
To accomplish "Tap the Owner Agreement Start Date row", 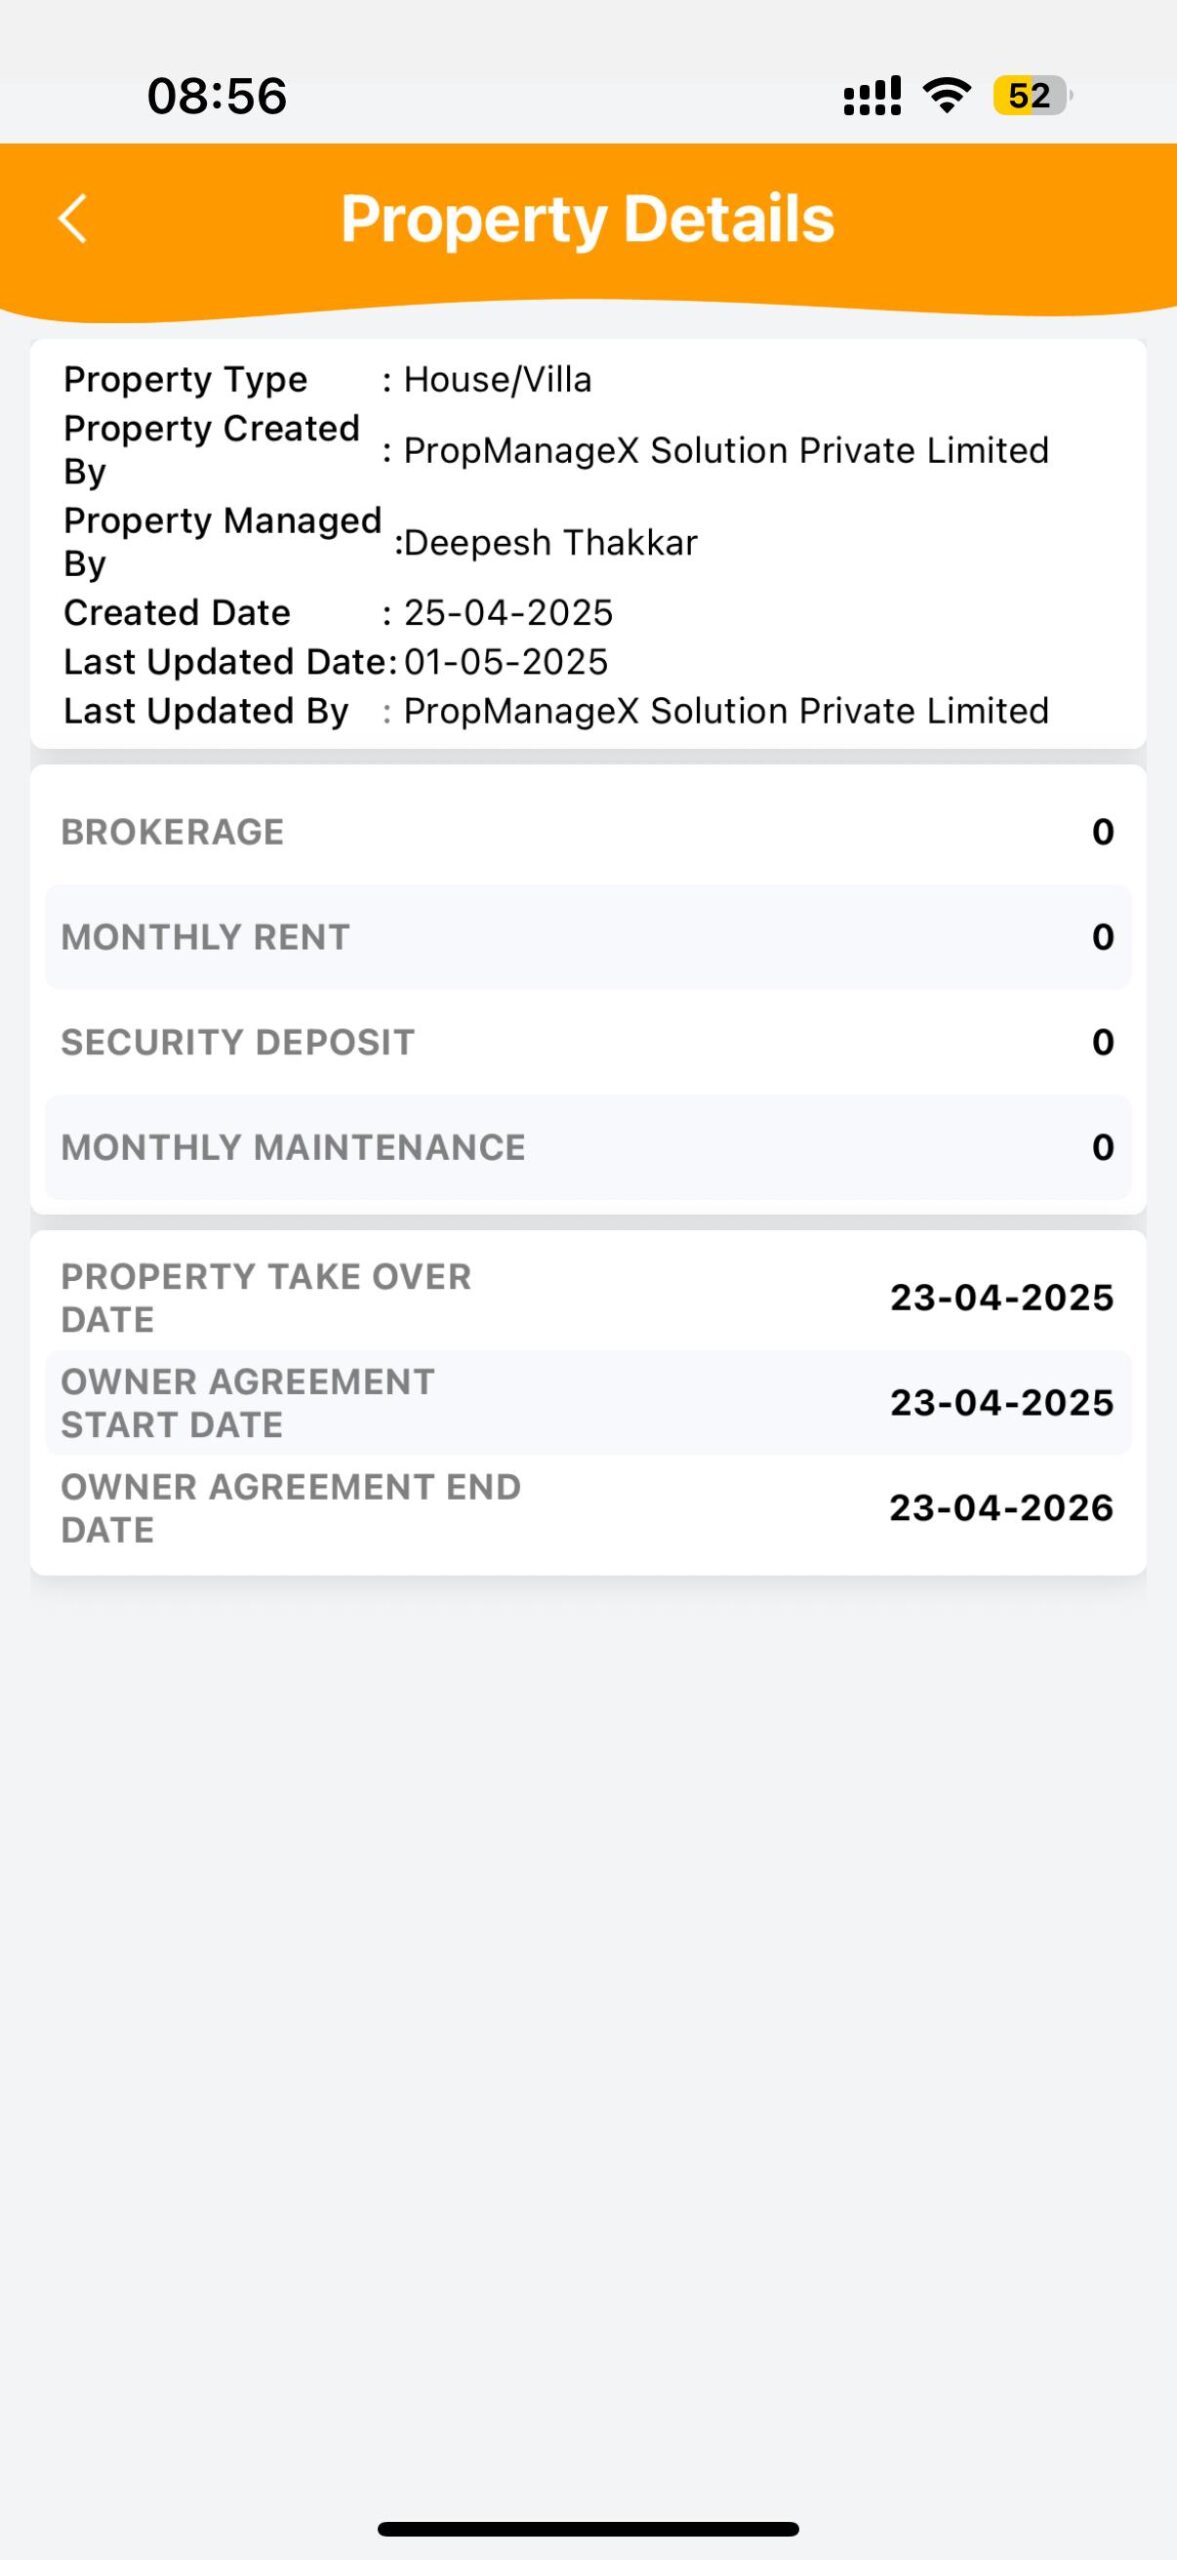I will pos(588,1403).
